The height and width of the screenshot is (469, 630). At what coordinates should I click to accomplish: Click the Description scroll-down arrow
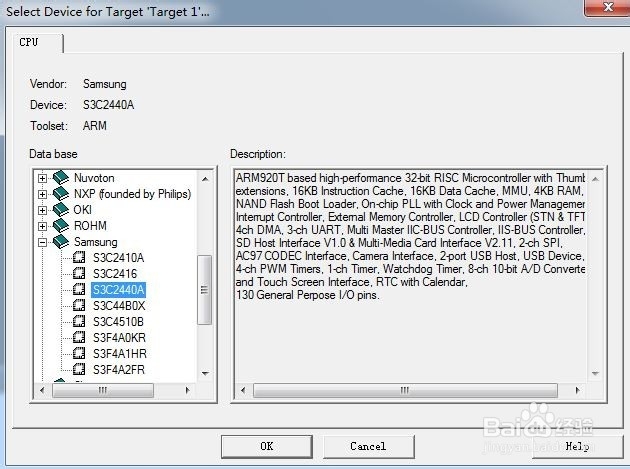[x=595, y=373]
